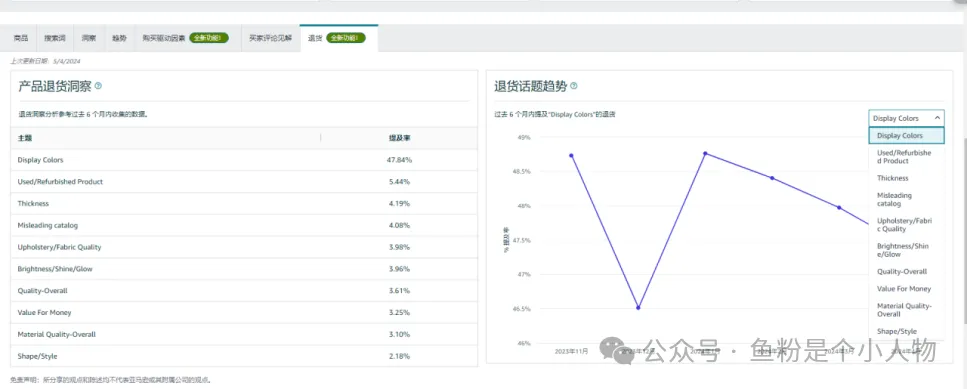Viewport: 967px width, 389px height.
Task: Click the 2.18% mention rate value
Action: 400,356
